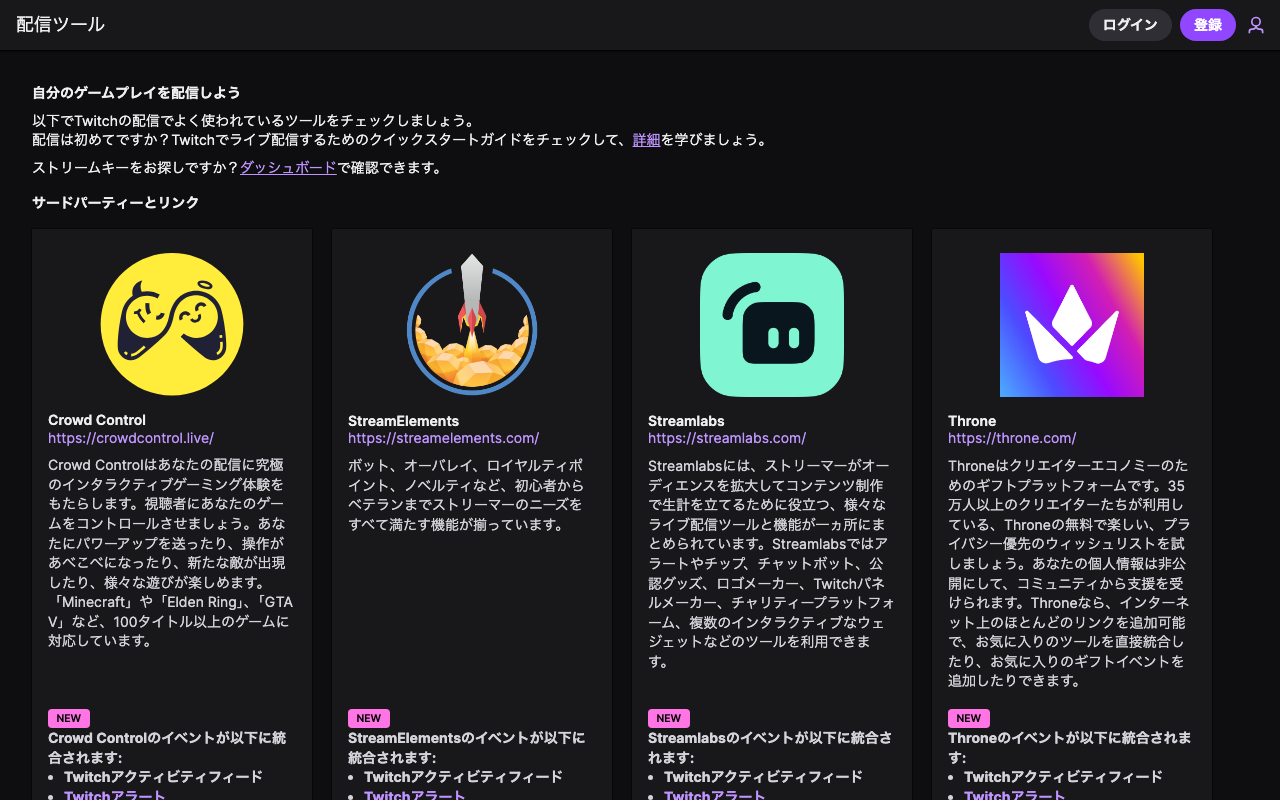The image size is (1280, 800).
Task: Click the サードパーティーとリンク heading
Action: click(116, 202)
